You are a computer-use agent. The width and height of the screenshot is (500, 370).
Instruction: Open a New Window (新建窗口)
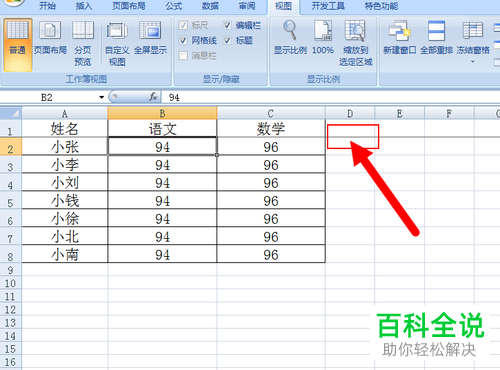point(399,37)
